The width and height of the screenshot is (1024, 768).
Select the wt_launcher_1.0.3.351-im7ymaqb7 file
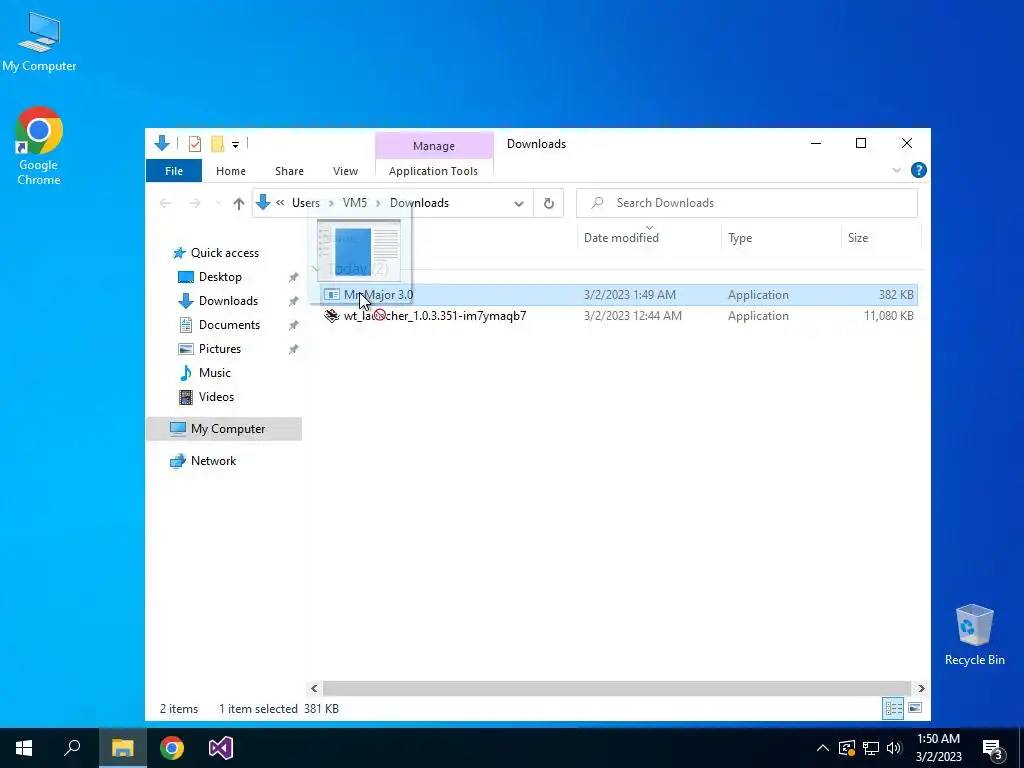(435, 316)
